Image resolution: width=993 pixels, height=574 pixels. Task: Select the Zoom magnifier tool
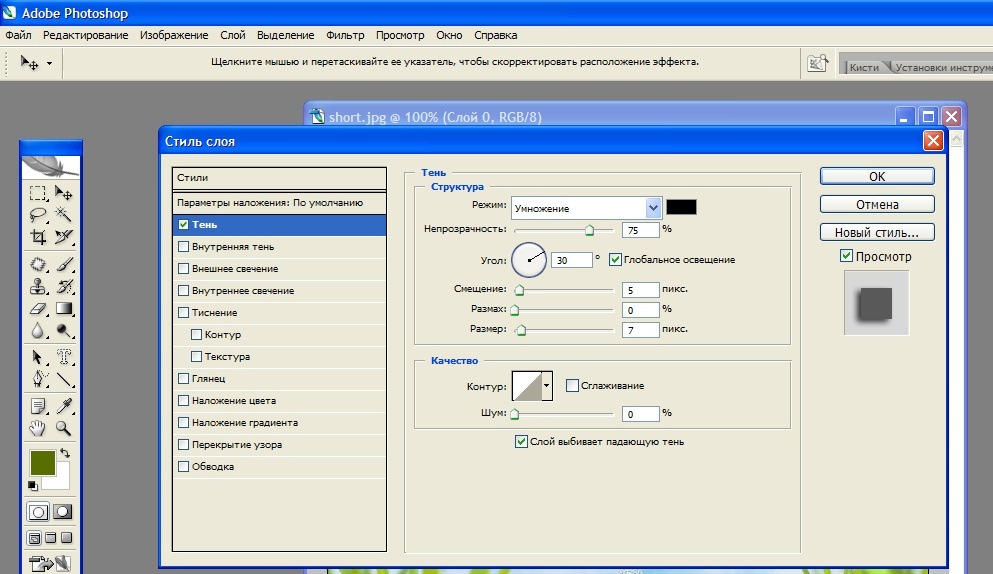point(64,428)
